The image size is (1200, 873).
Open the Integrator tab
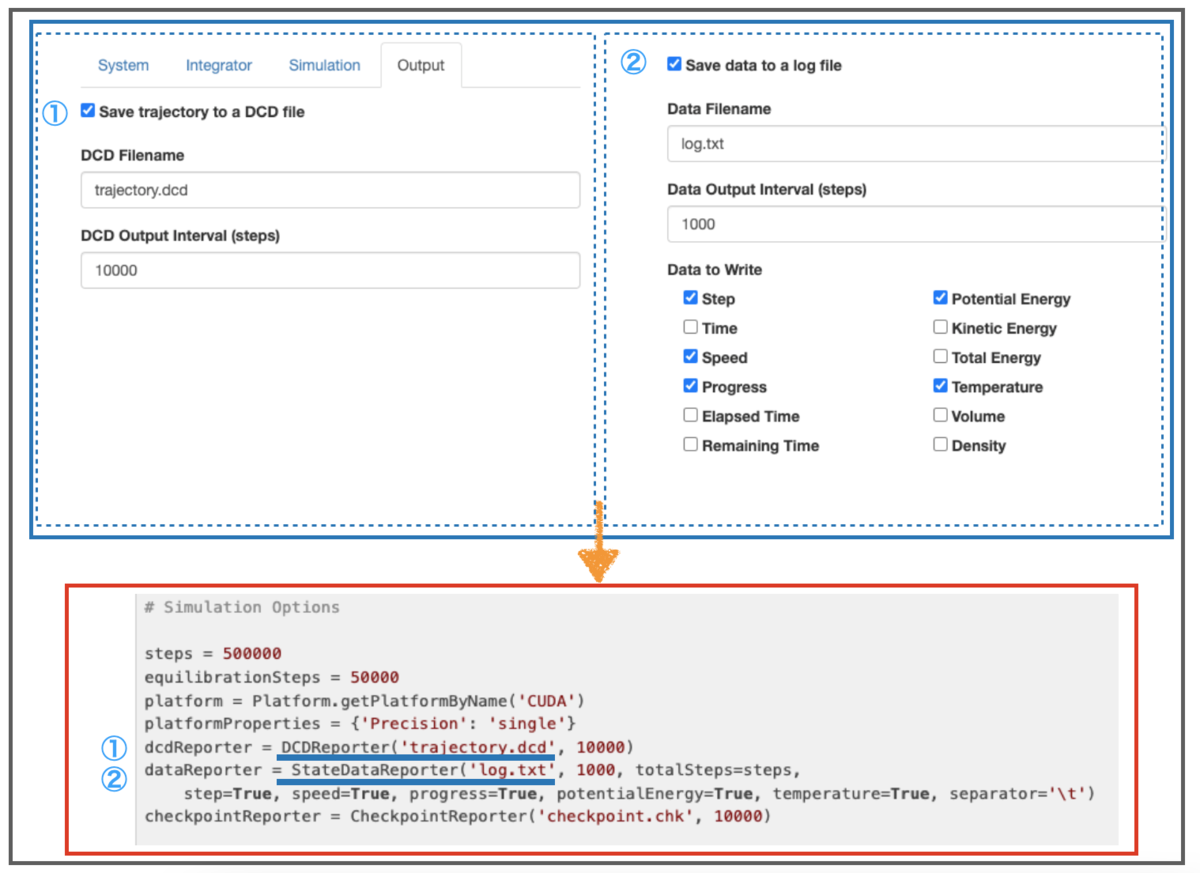point(219,66)
